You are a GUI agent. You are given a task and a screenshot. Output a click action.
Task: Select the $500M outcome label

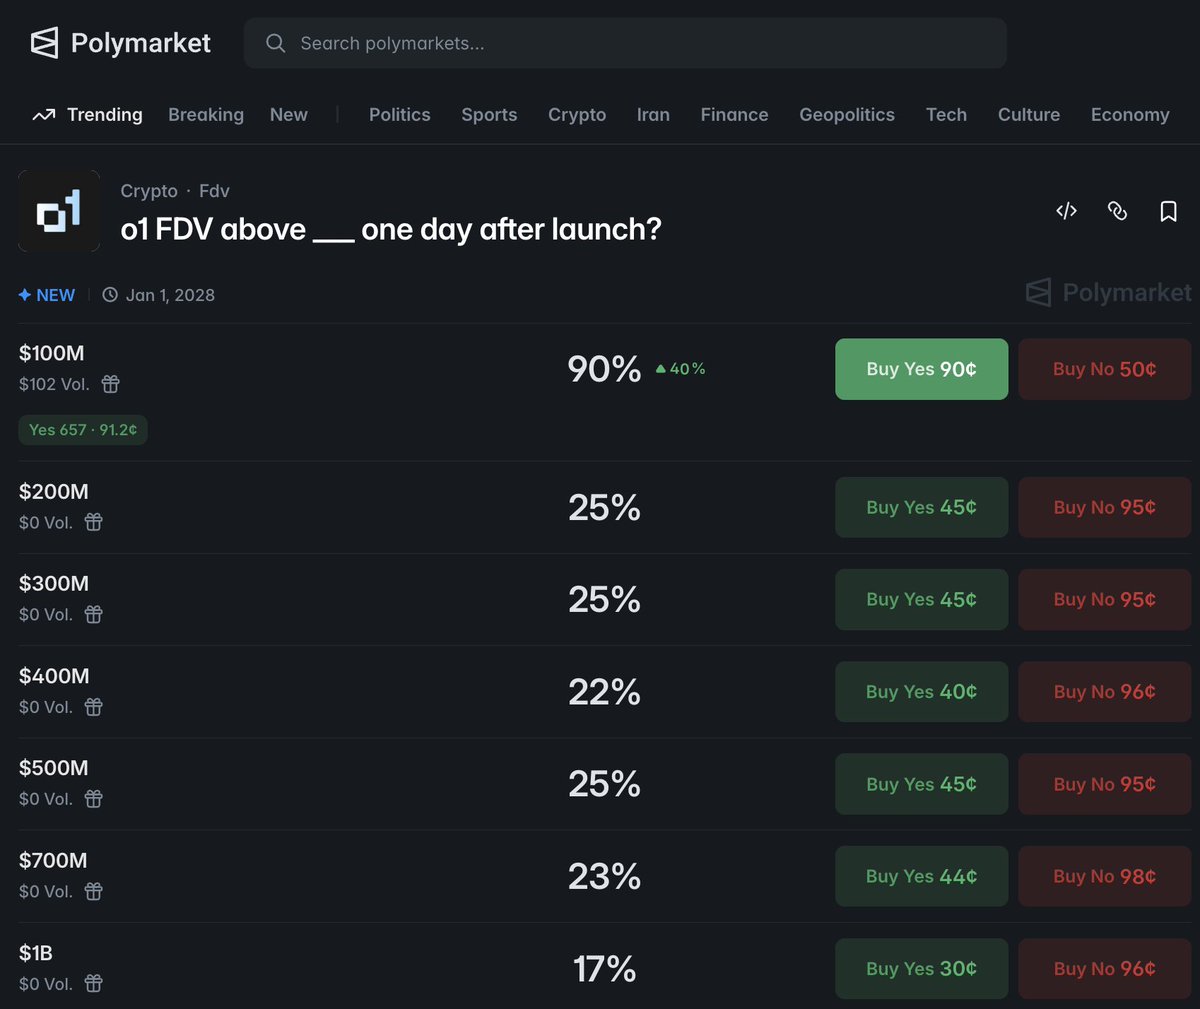tap(54, 768)
